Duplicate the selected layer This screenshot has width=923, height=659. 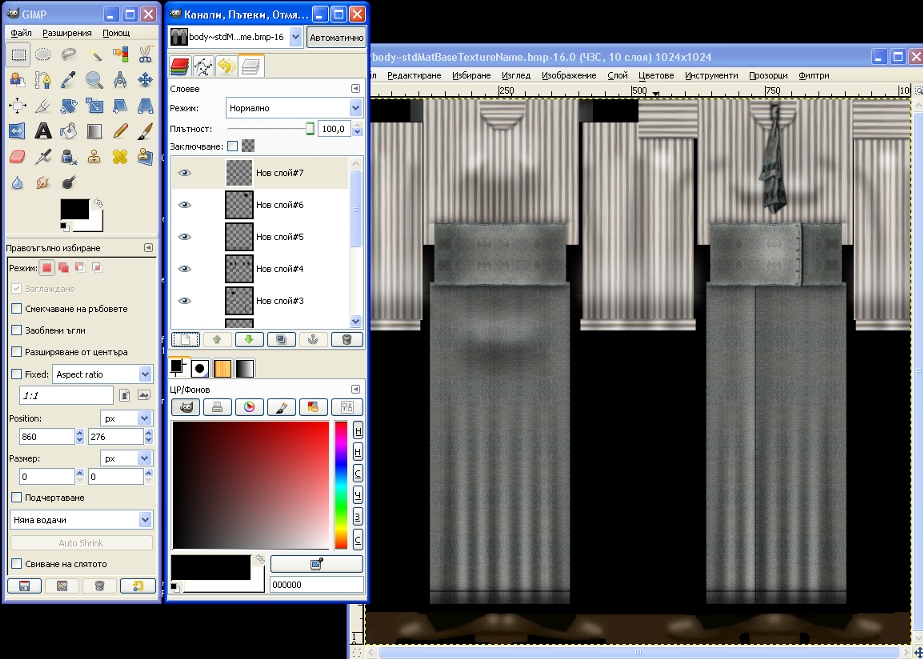tap(281, 340)
